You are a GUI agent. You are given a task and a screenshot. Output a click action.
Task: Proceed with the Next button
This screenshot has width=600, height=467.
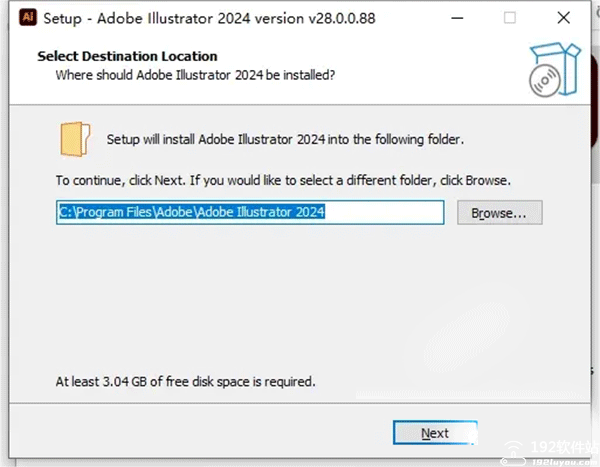click(x=435, y=433)
